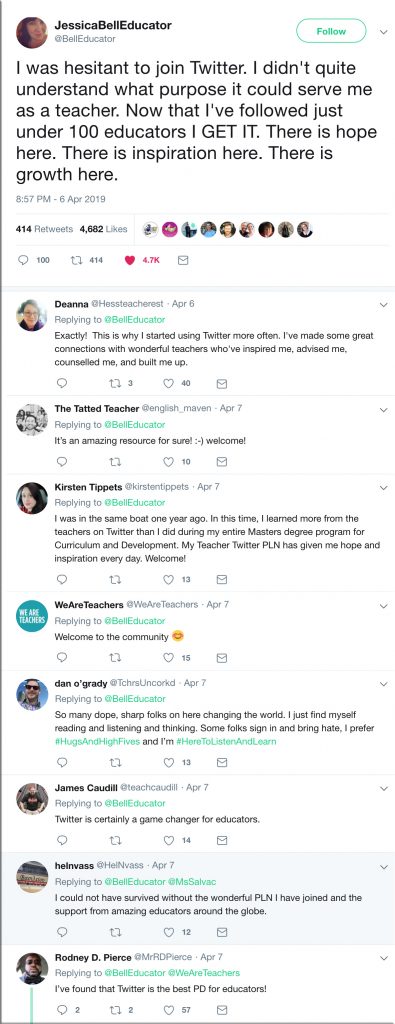Open the 4,682 Likes list
Screen dimensions: 395x1024
103,229
